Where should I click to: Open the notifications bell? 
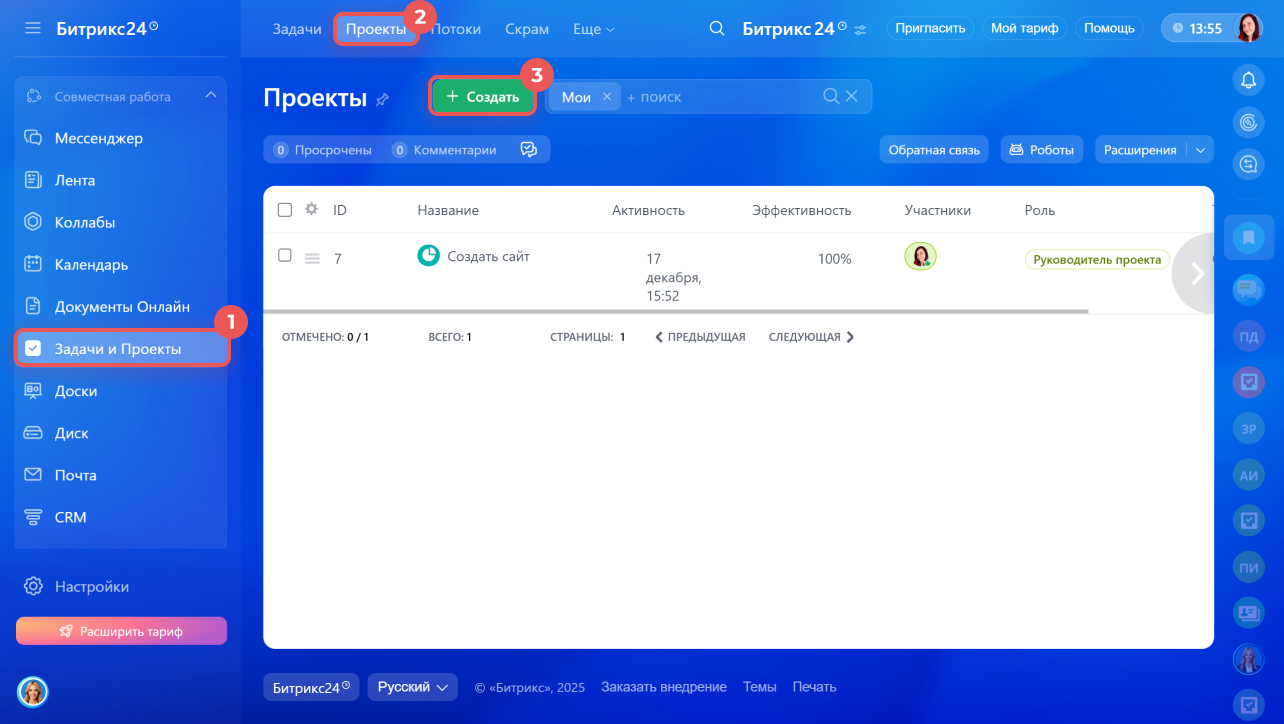pos(1248,80)
